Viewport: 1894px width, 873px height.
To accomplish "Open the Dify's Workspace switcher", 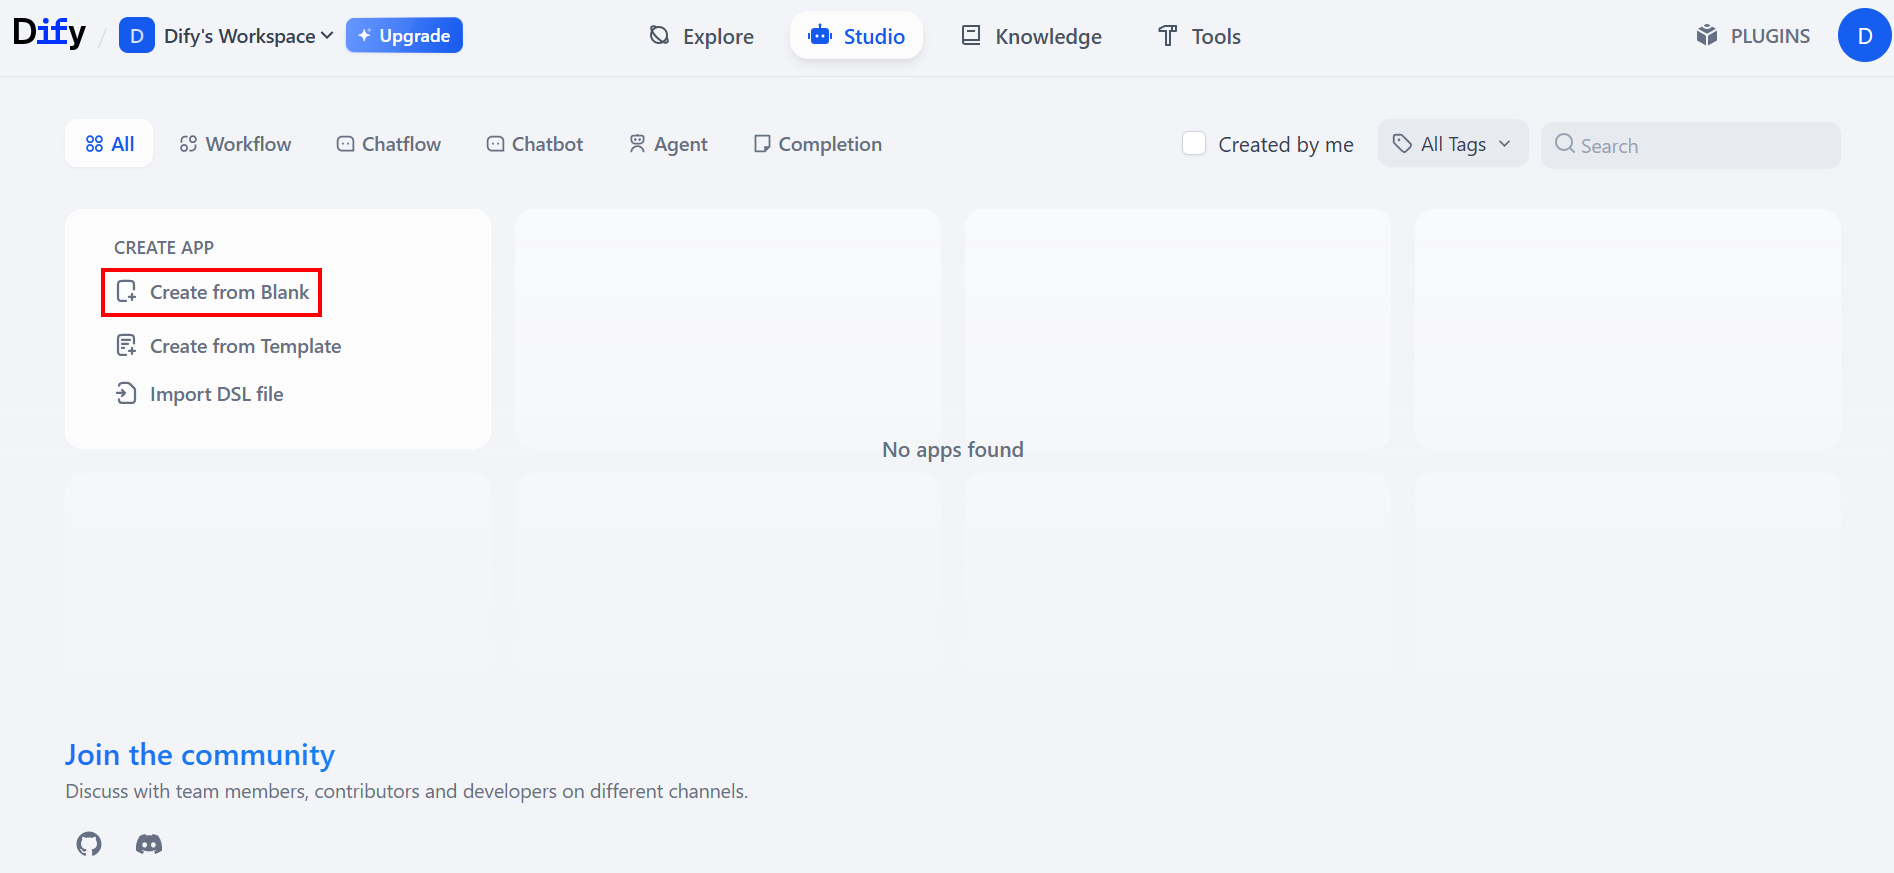I will point(226,36).
